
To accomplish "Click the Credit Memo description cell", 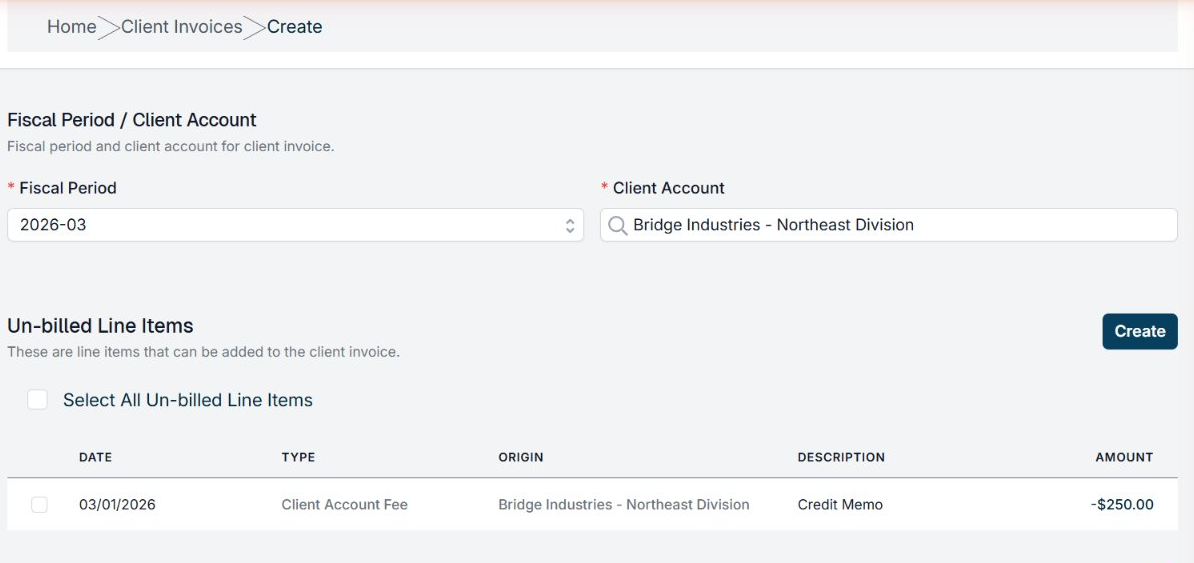I will [840, 505].
